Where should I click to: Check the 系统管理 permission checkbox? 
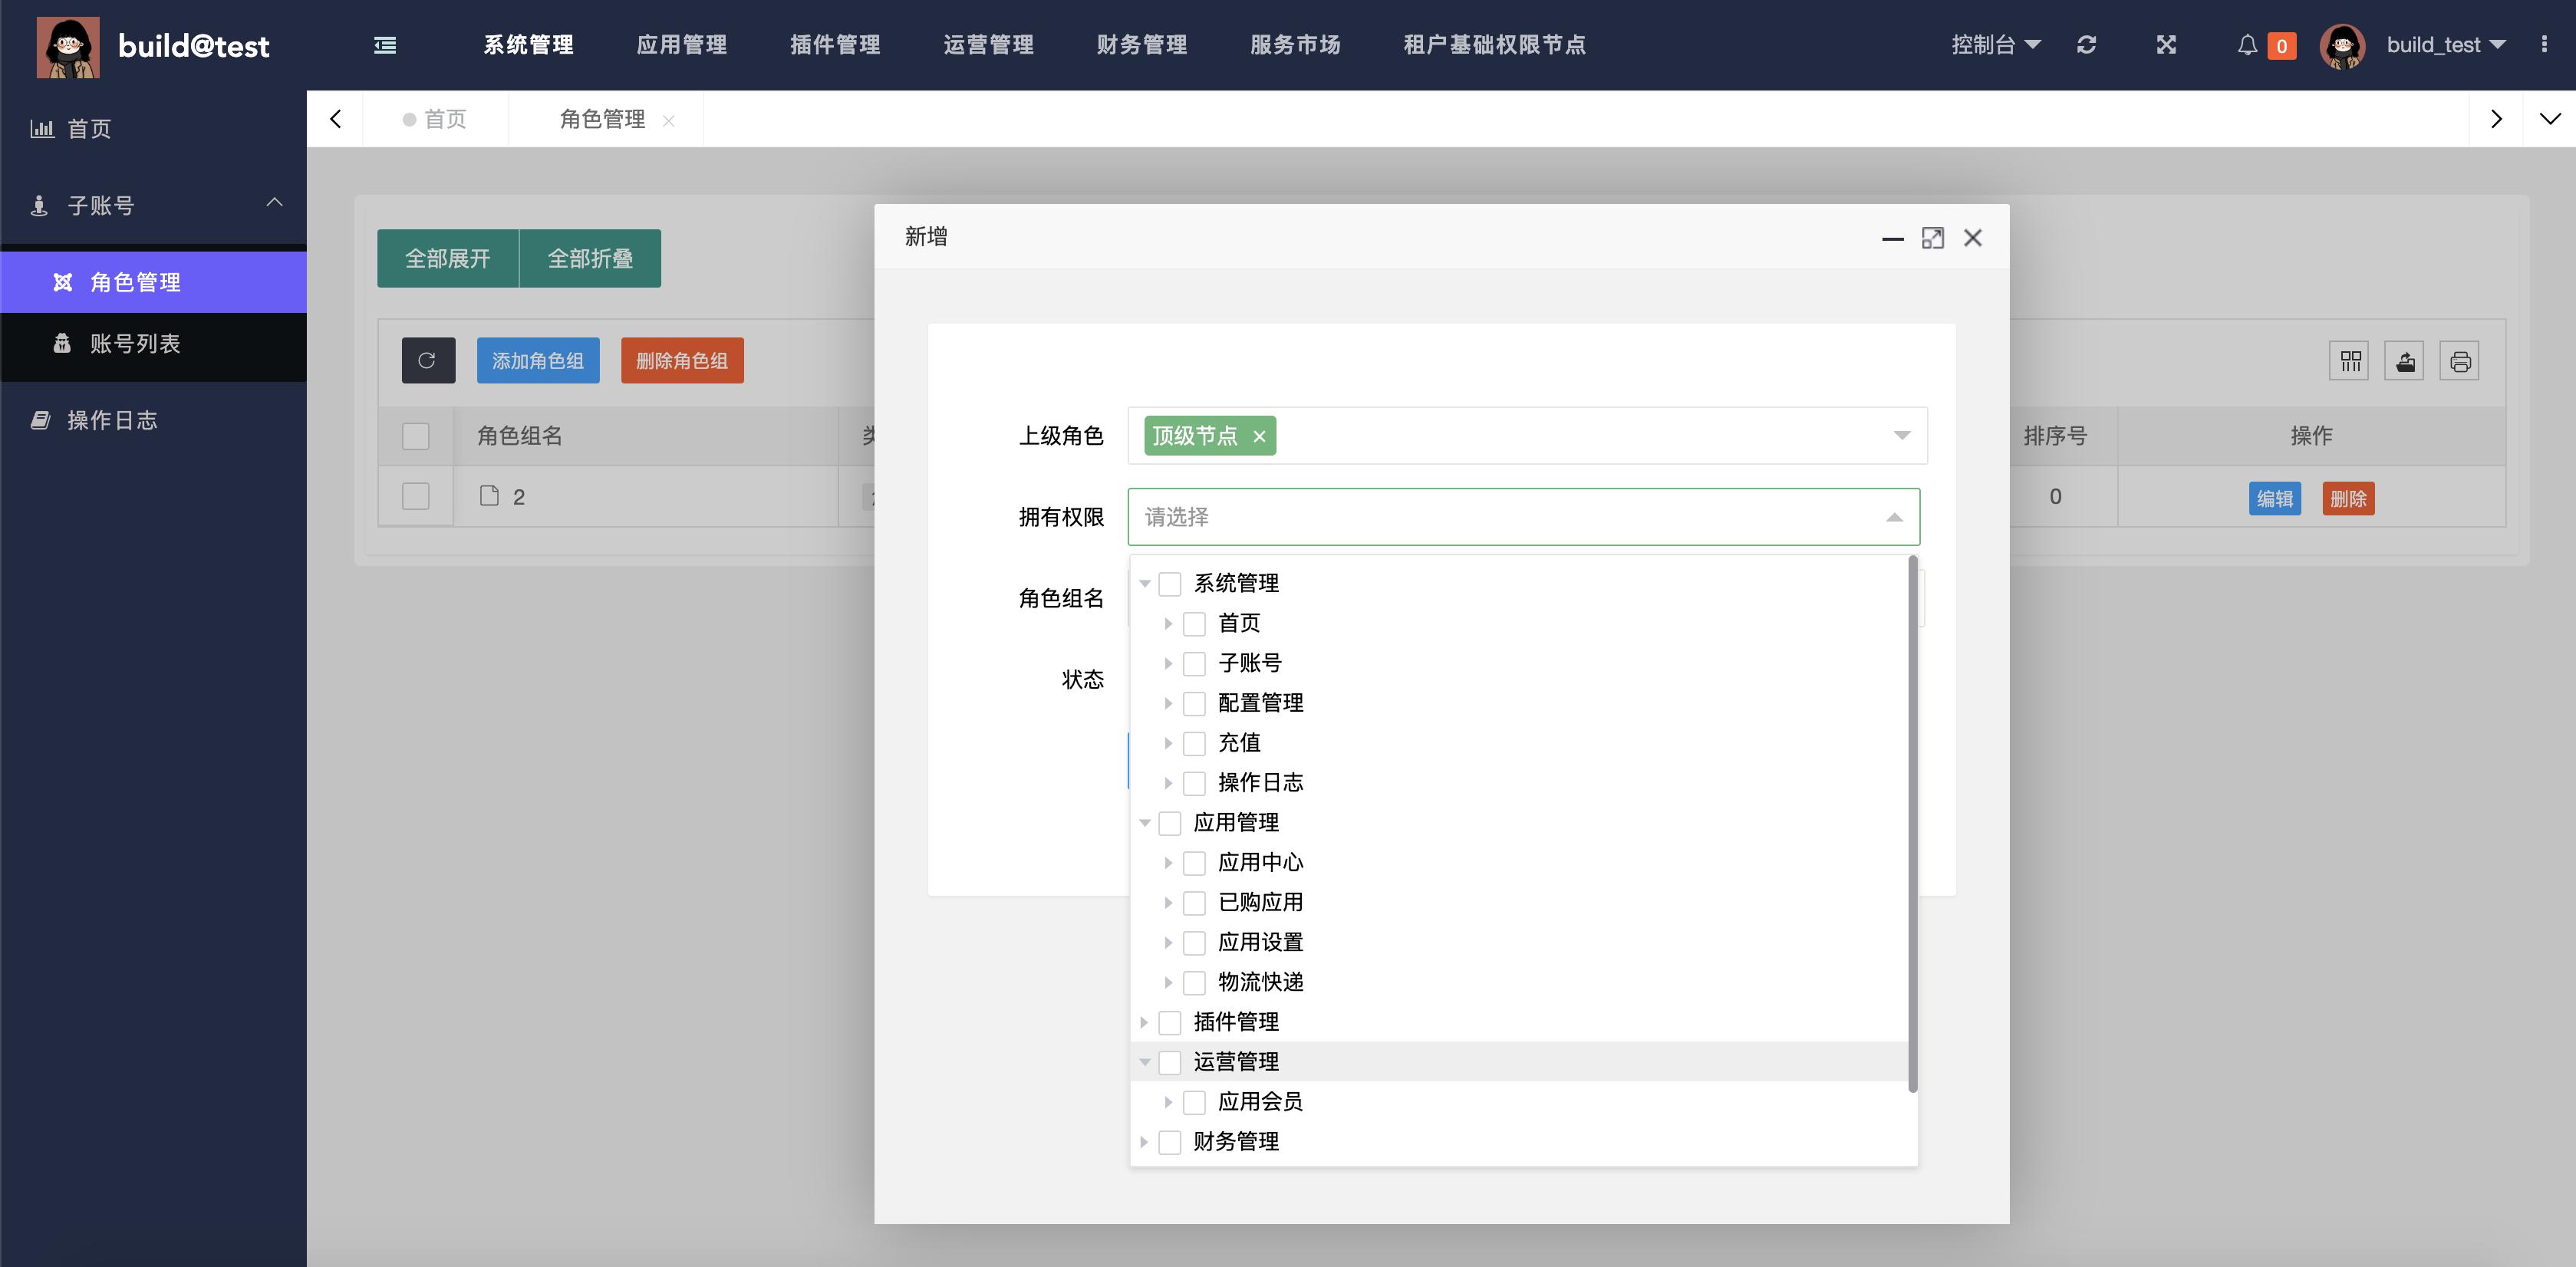point(1170,583)
